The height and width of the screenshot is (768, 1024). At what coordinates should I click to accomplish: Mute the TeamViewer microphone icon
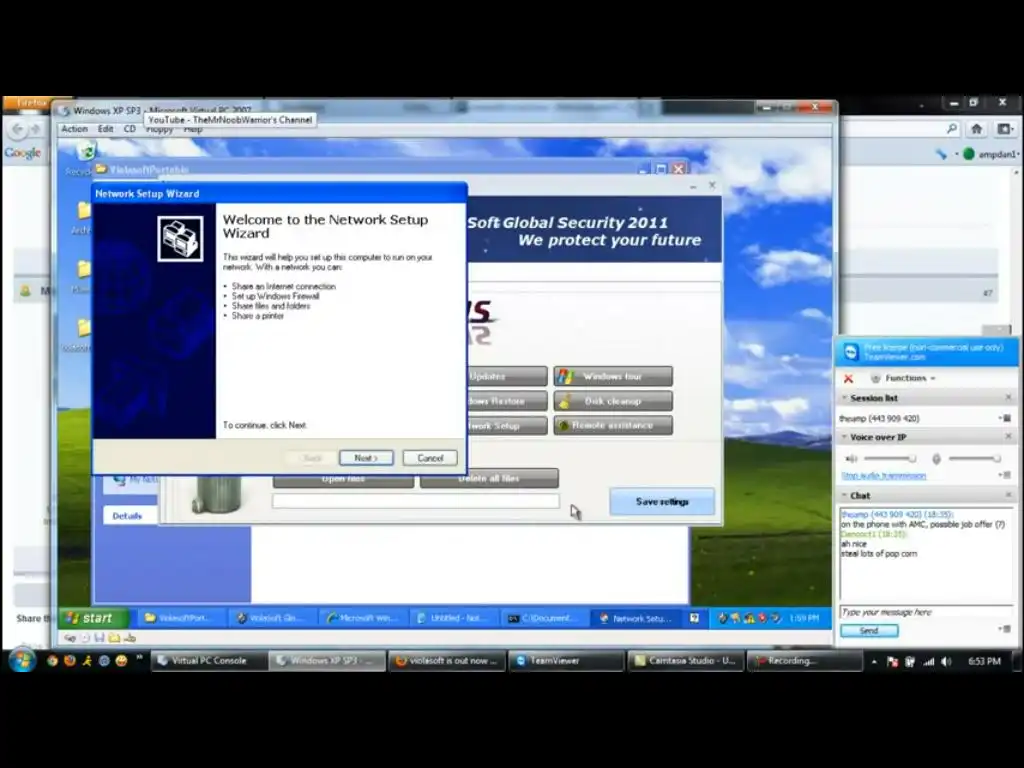pyautogui.click(x=936, y=459)
